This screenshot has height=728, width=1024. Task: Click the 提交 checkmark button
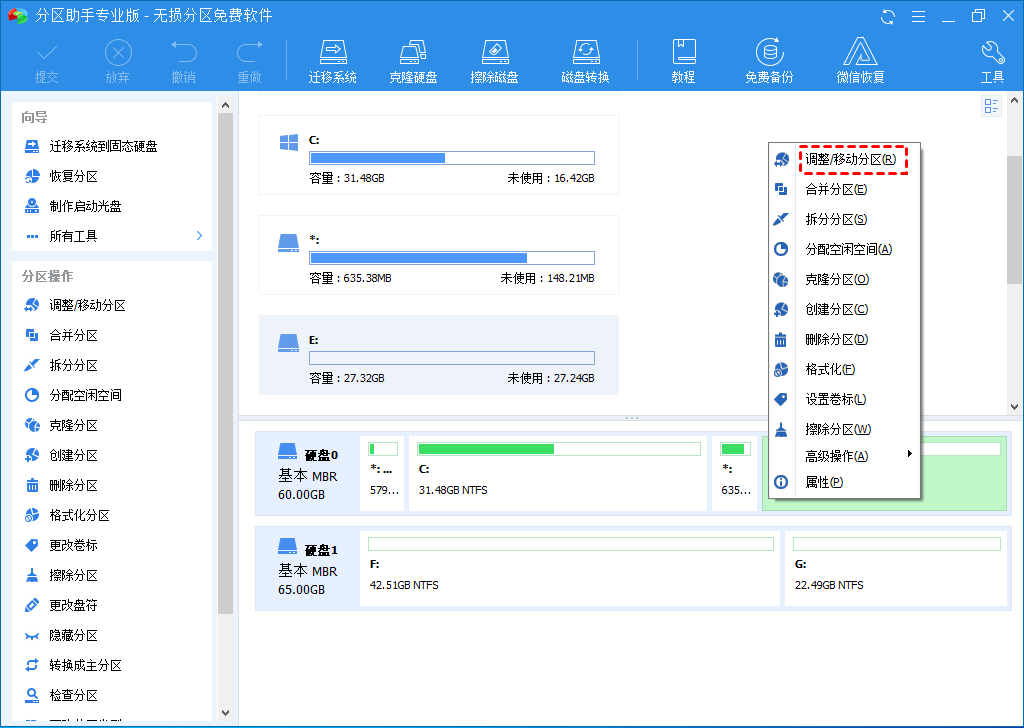pyautogui.click(x=47, y=62)
